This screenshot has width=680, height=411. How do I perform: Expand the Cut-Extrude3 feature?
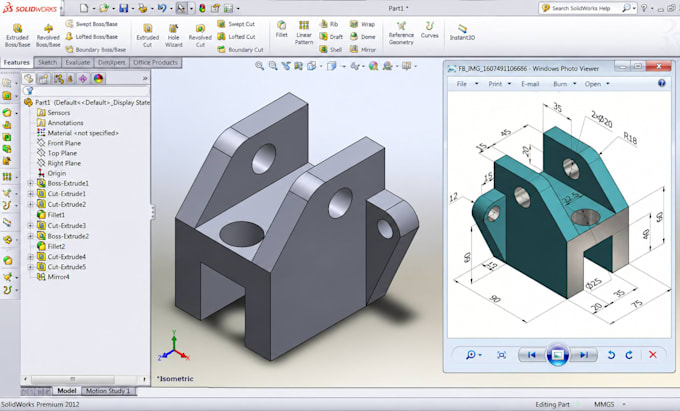(x=30, y=225)
